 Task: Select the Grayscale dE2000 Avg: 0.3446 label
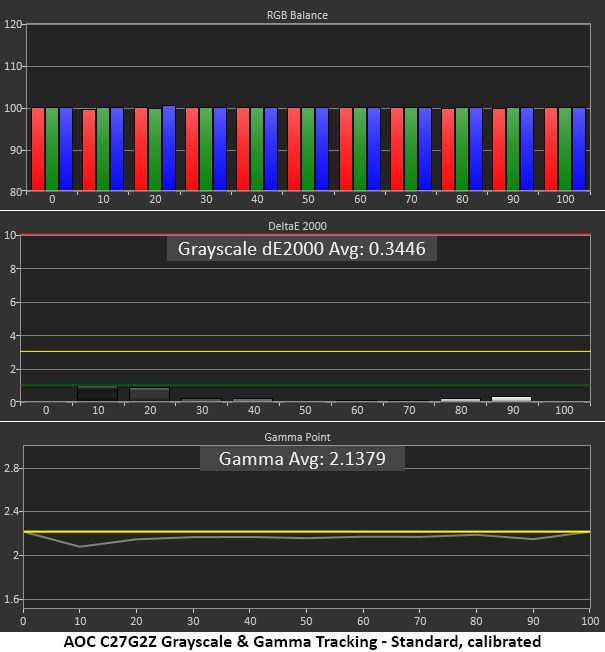(302, 249)
